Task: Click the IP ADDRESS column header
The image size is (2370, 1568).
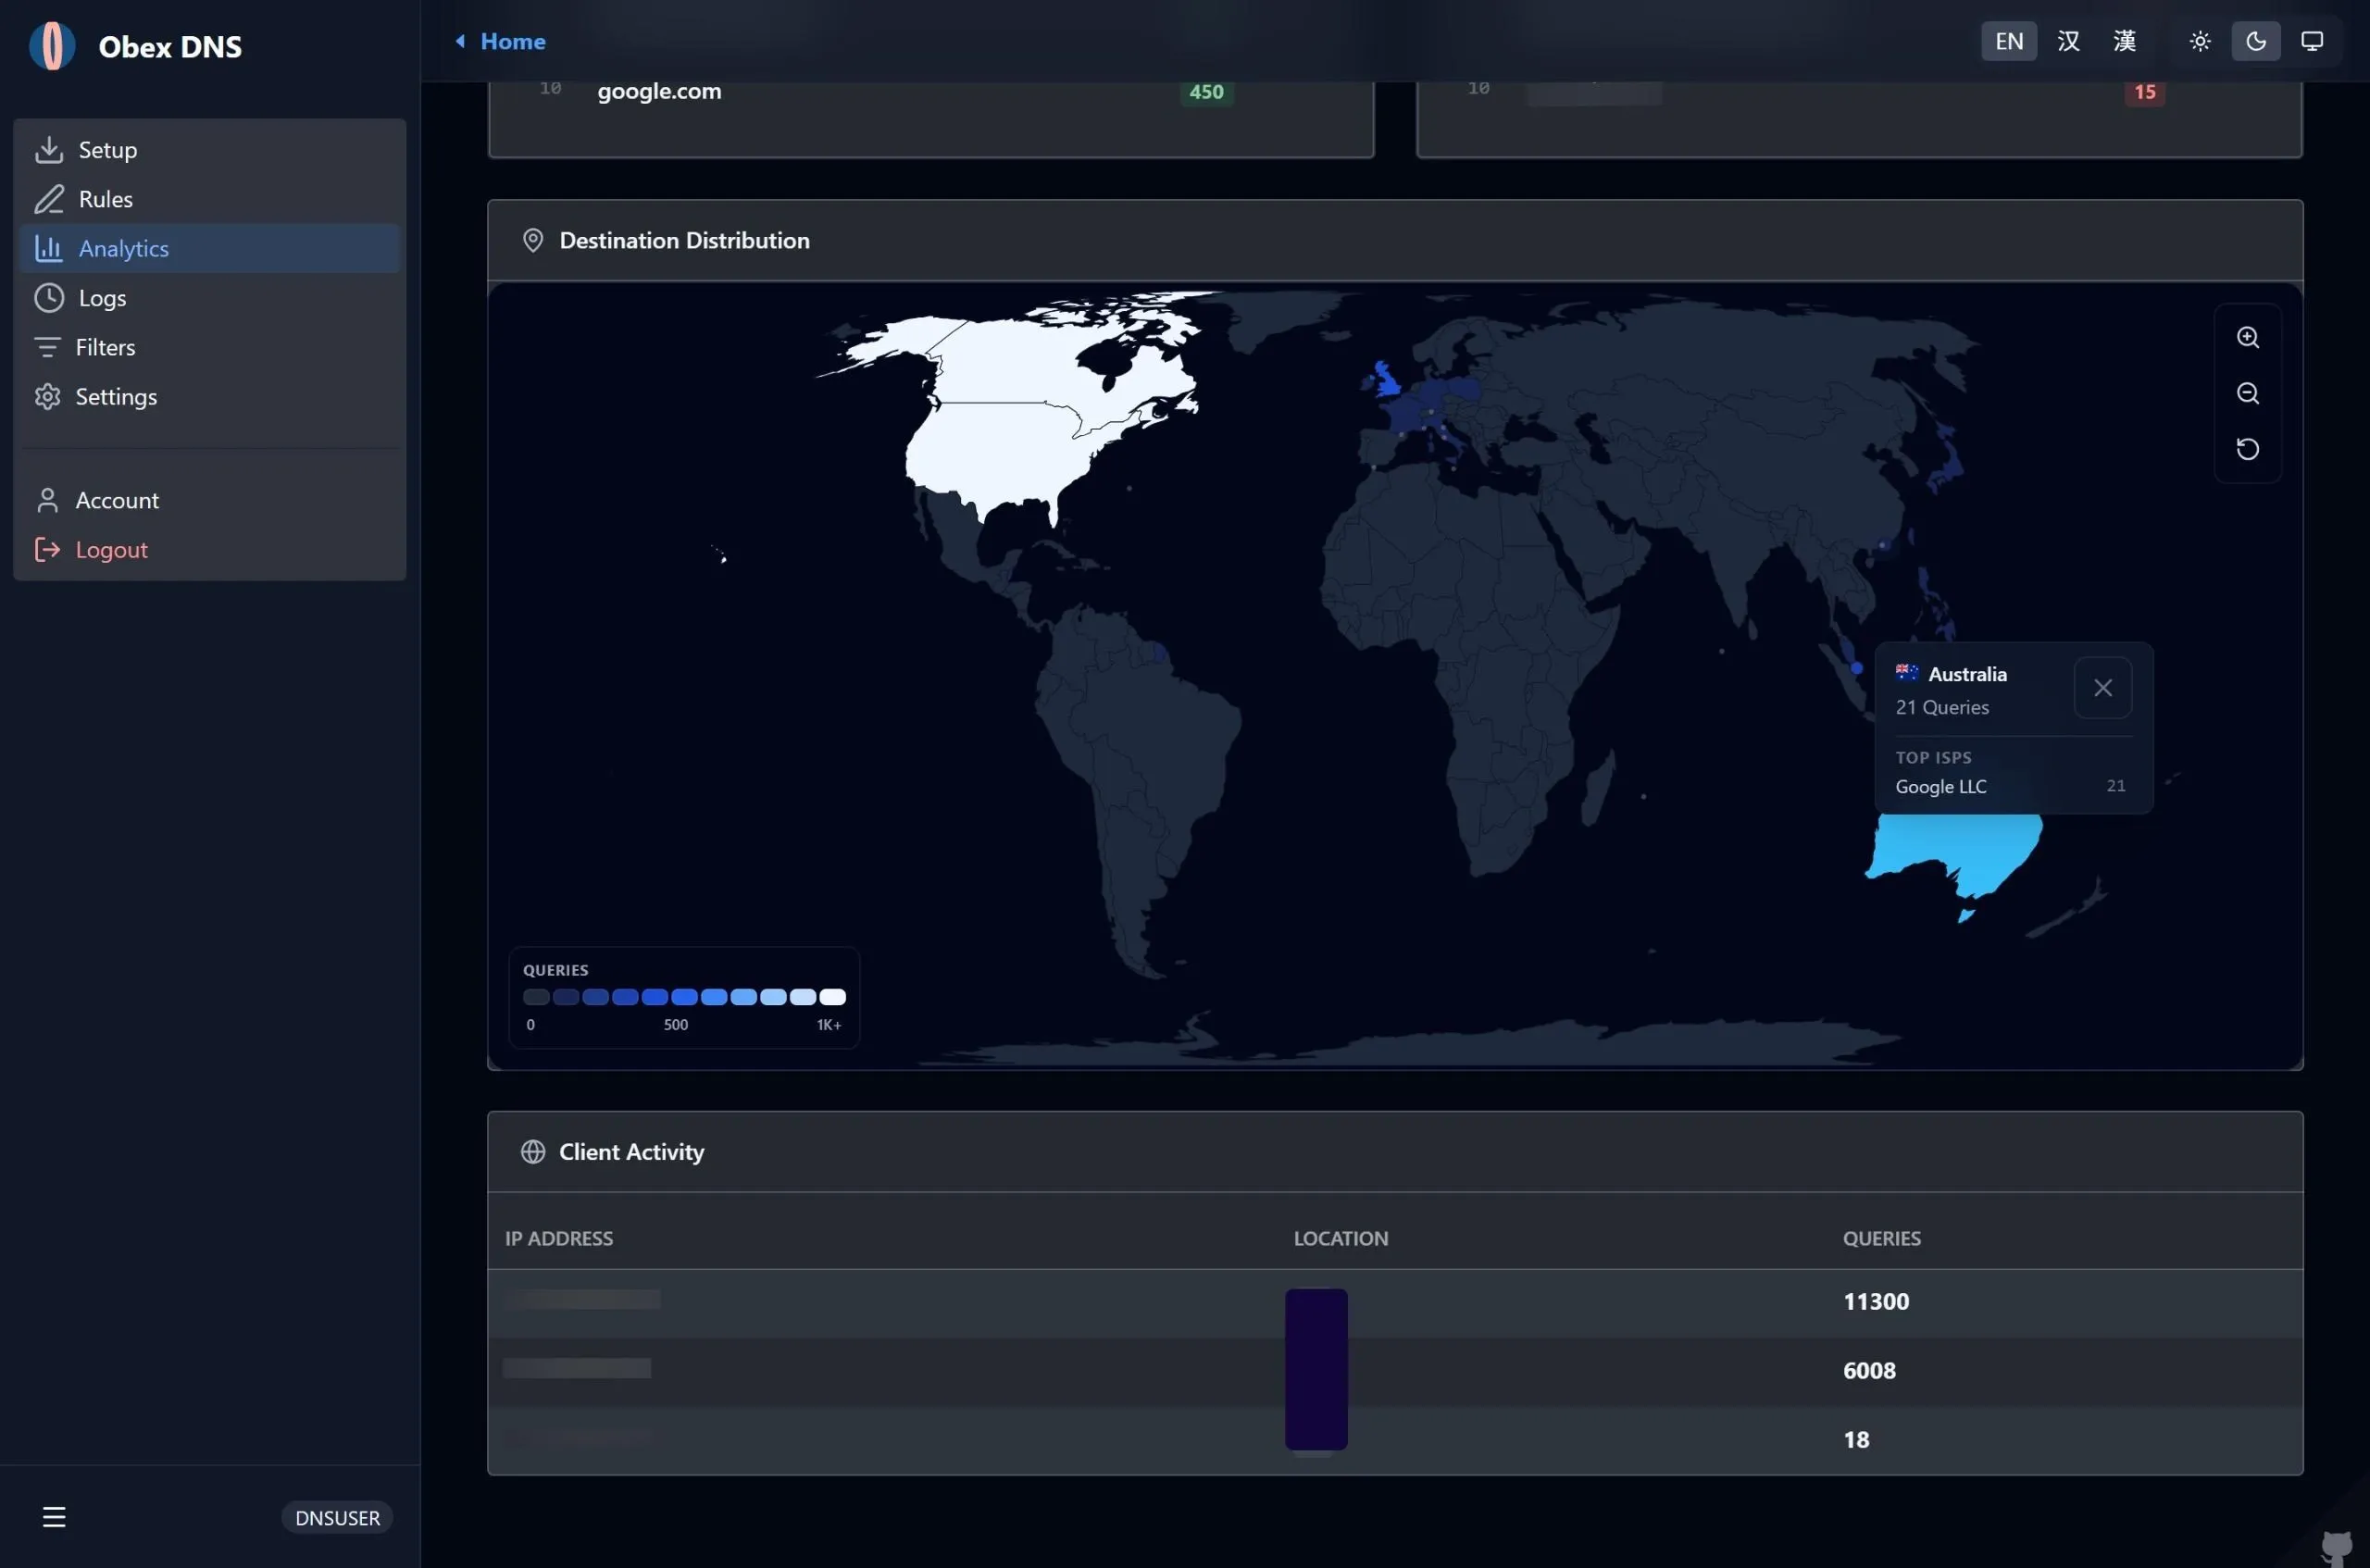Action: point(559,1238)
